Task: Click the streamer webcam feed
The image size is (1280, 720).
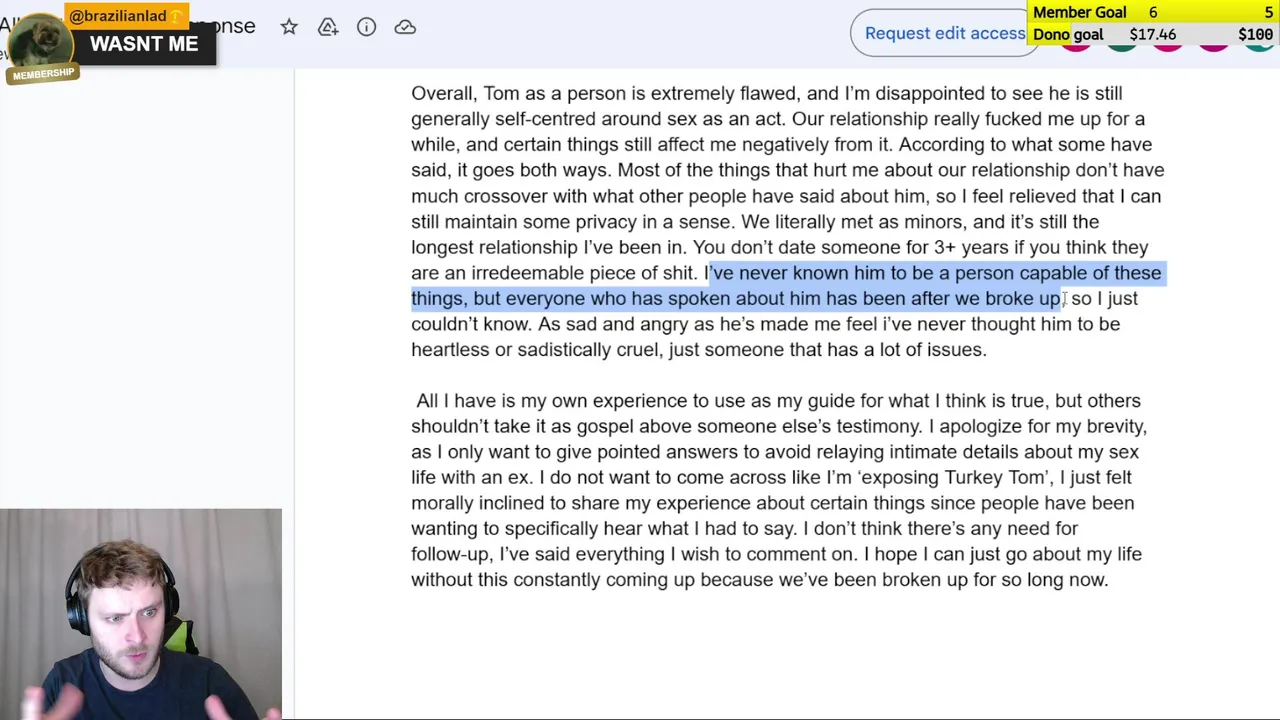Action: click(x=141, y=614)
